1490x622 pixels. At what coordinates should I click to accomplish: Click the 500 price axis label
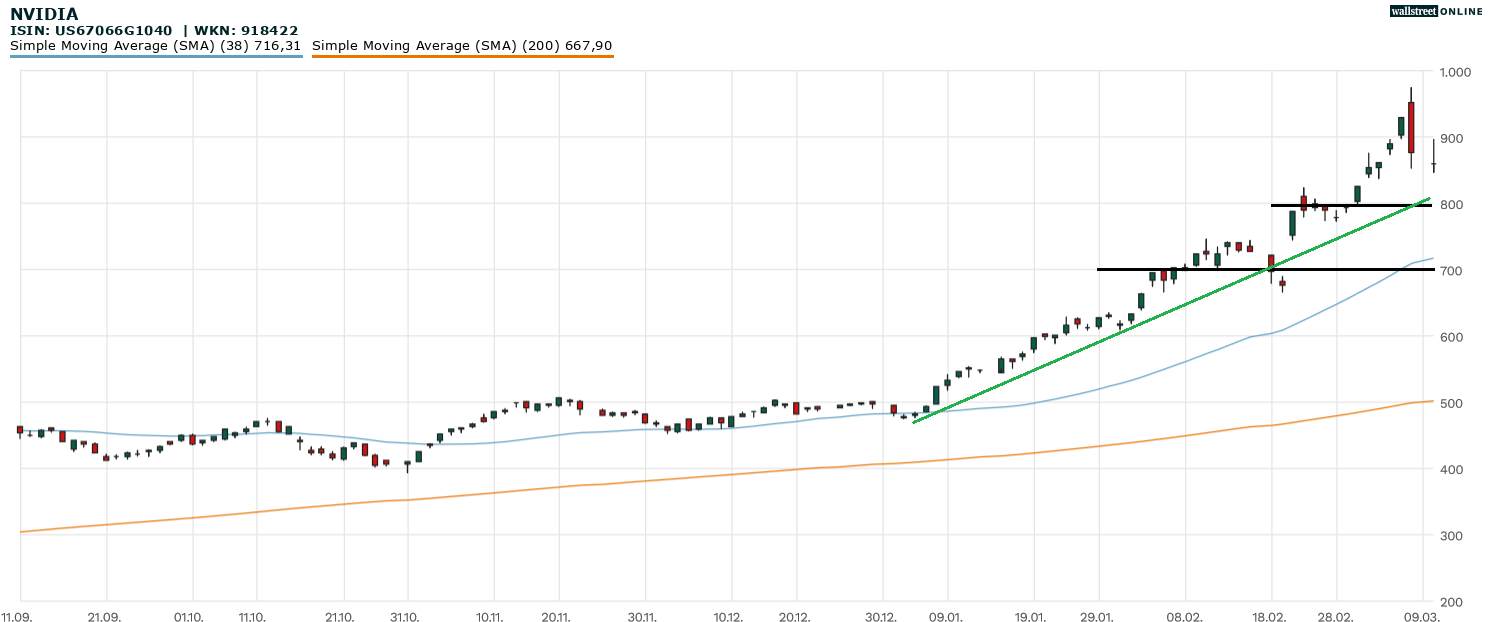pos(1450,403)
